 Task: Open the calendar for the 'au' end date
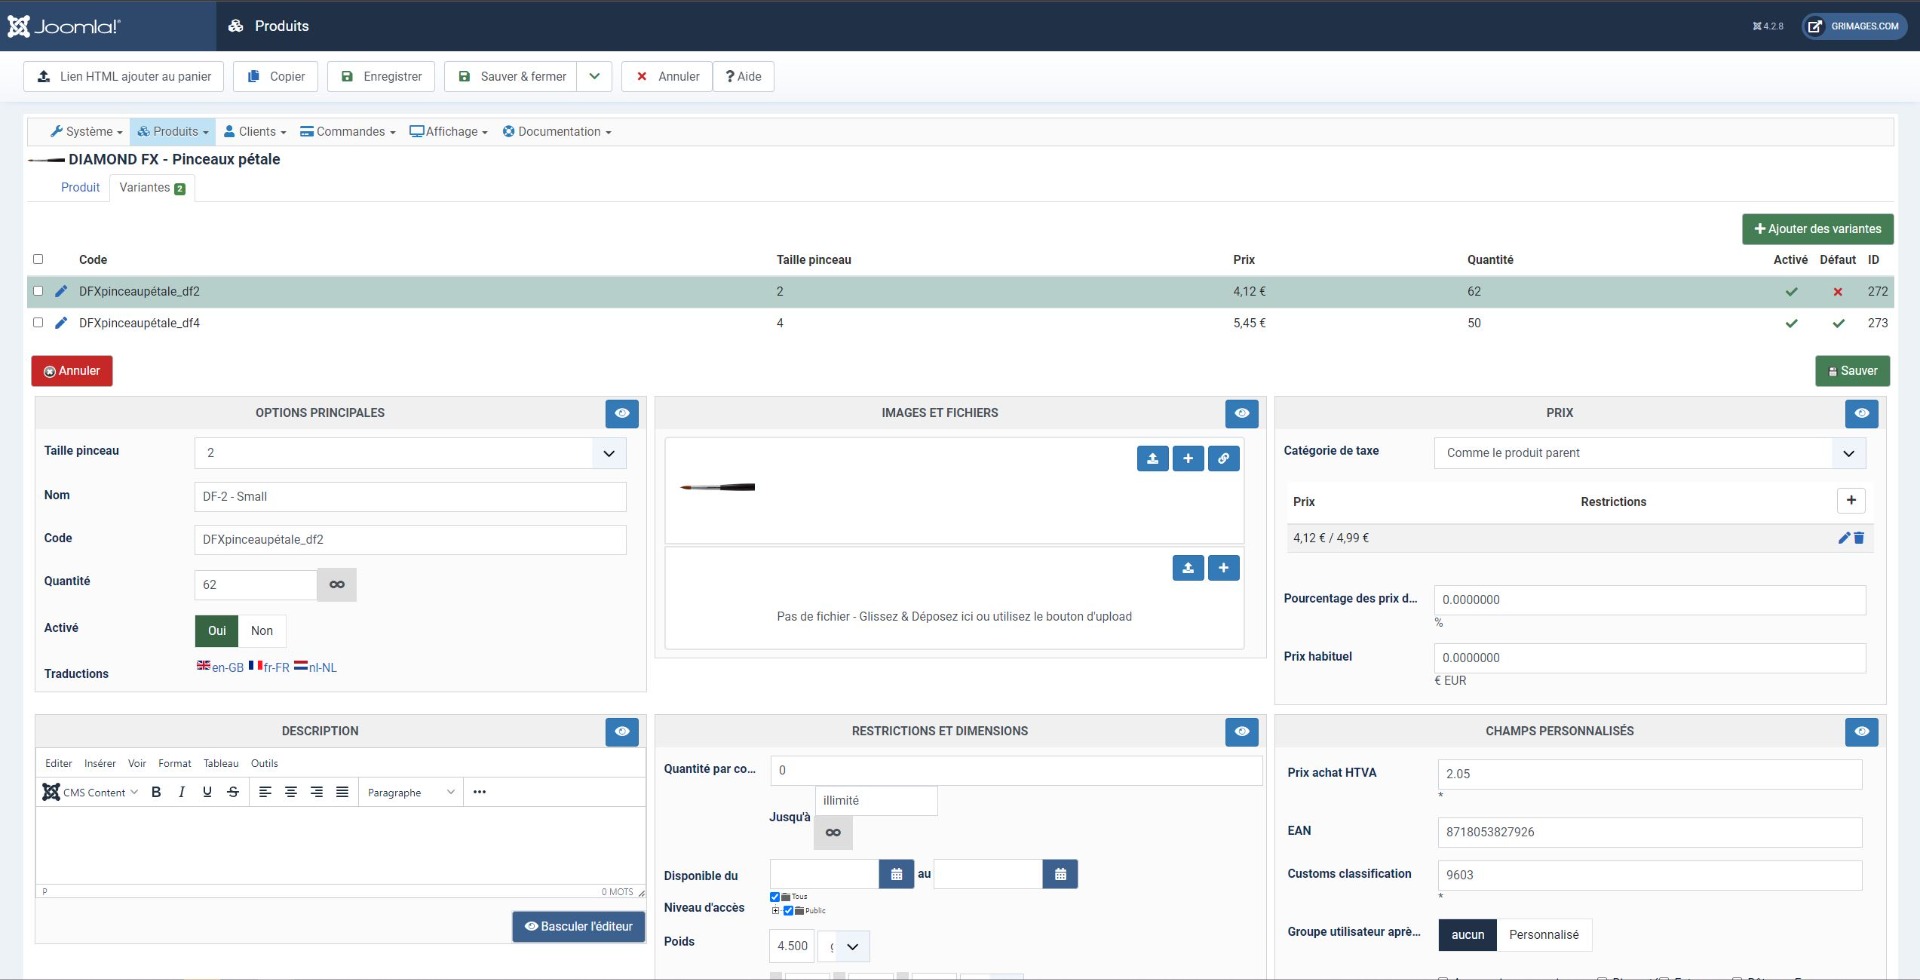click(x=1060, y=874)
